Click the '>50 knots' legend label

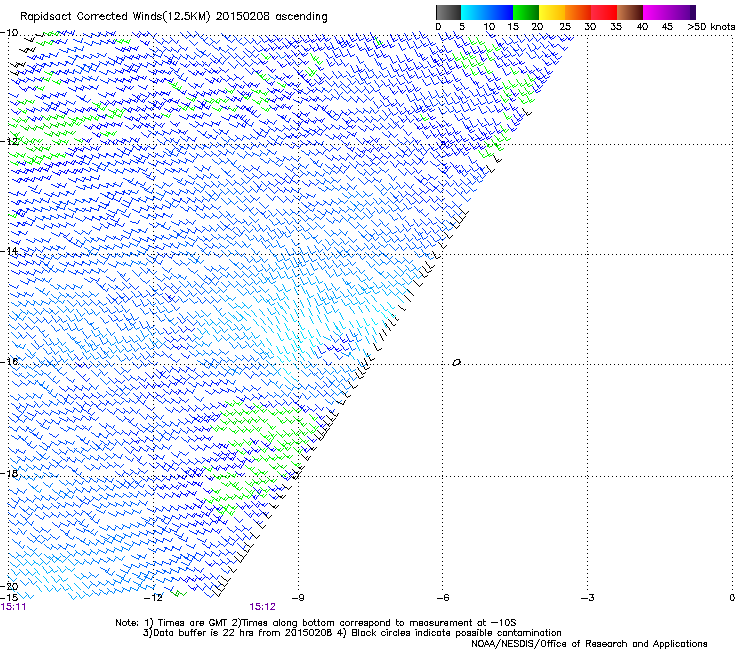pyautogui.click(x=711, y=27)
